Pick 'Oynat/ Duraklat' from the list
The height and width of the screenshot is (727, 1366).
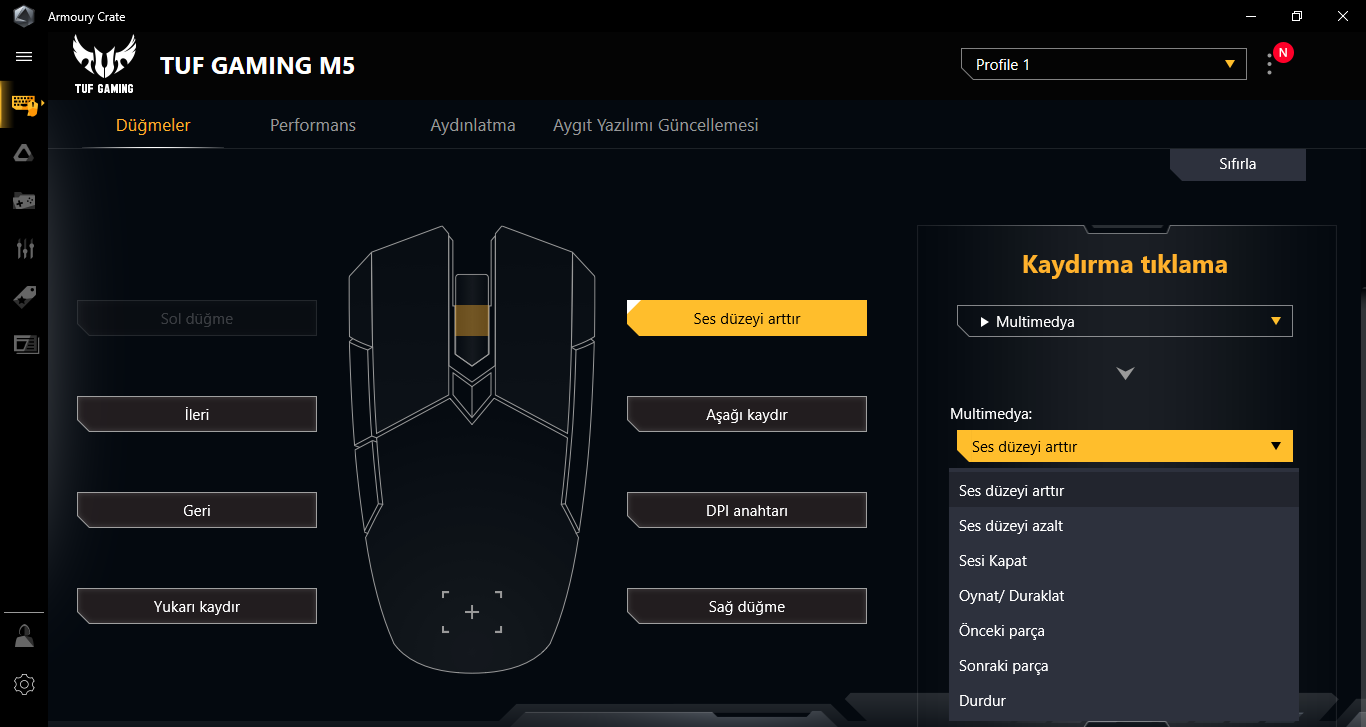click(1124, 596)
